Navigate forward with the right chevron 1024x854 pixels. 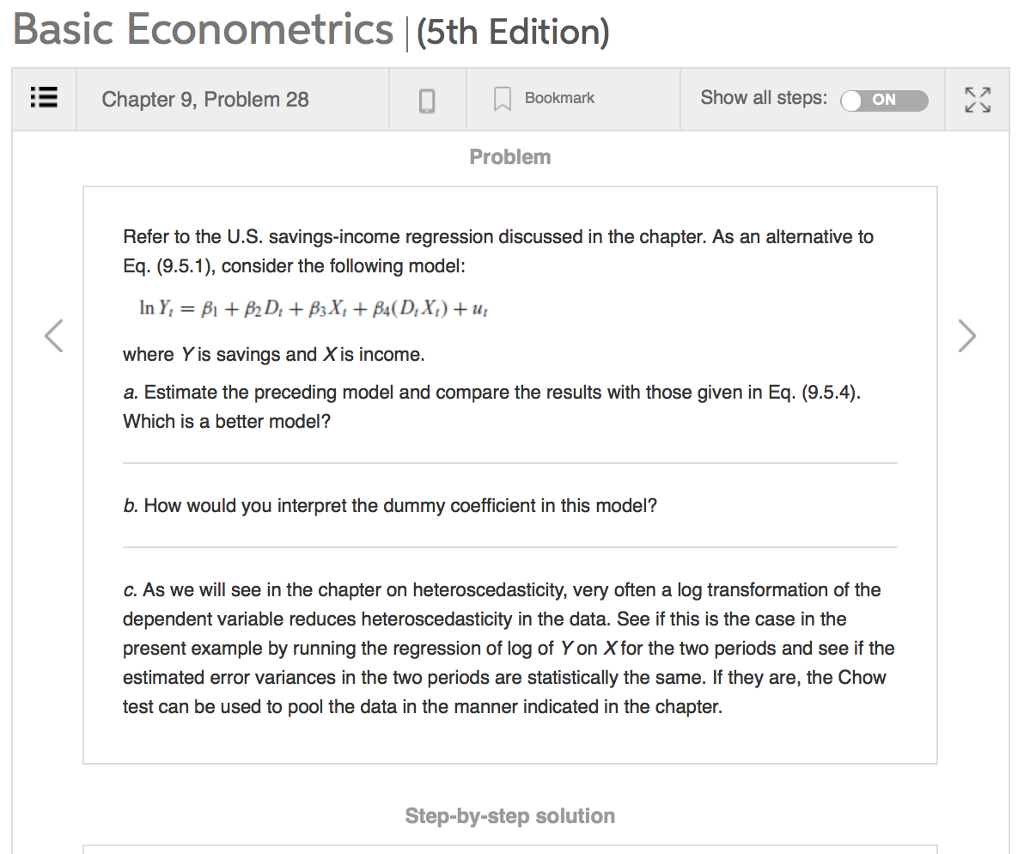pos(967,336)
